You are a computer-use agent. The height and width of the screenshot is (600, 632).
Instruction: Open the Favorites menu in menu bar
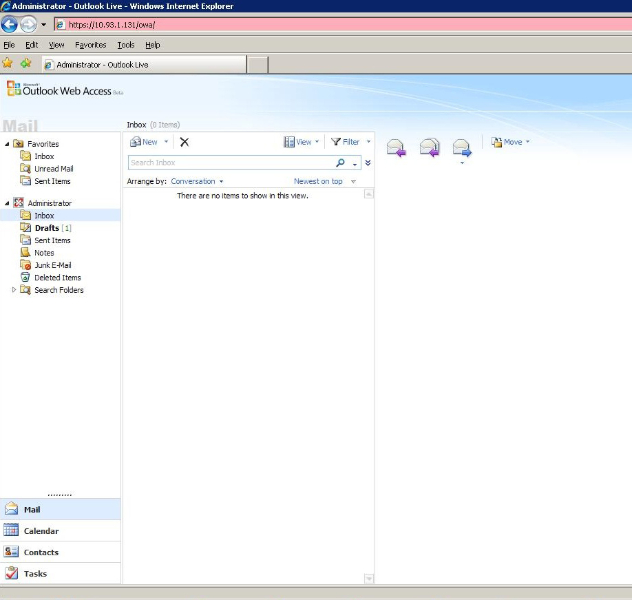tap(90, 45)
